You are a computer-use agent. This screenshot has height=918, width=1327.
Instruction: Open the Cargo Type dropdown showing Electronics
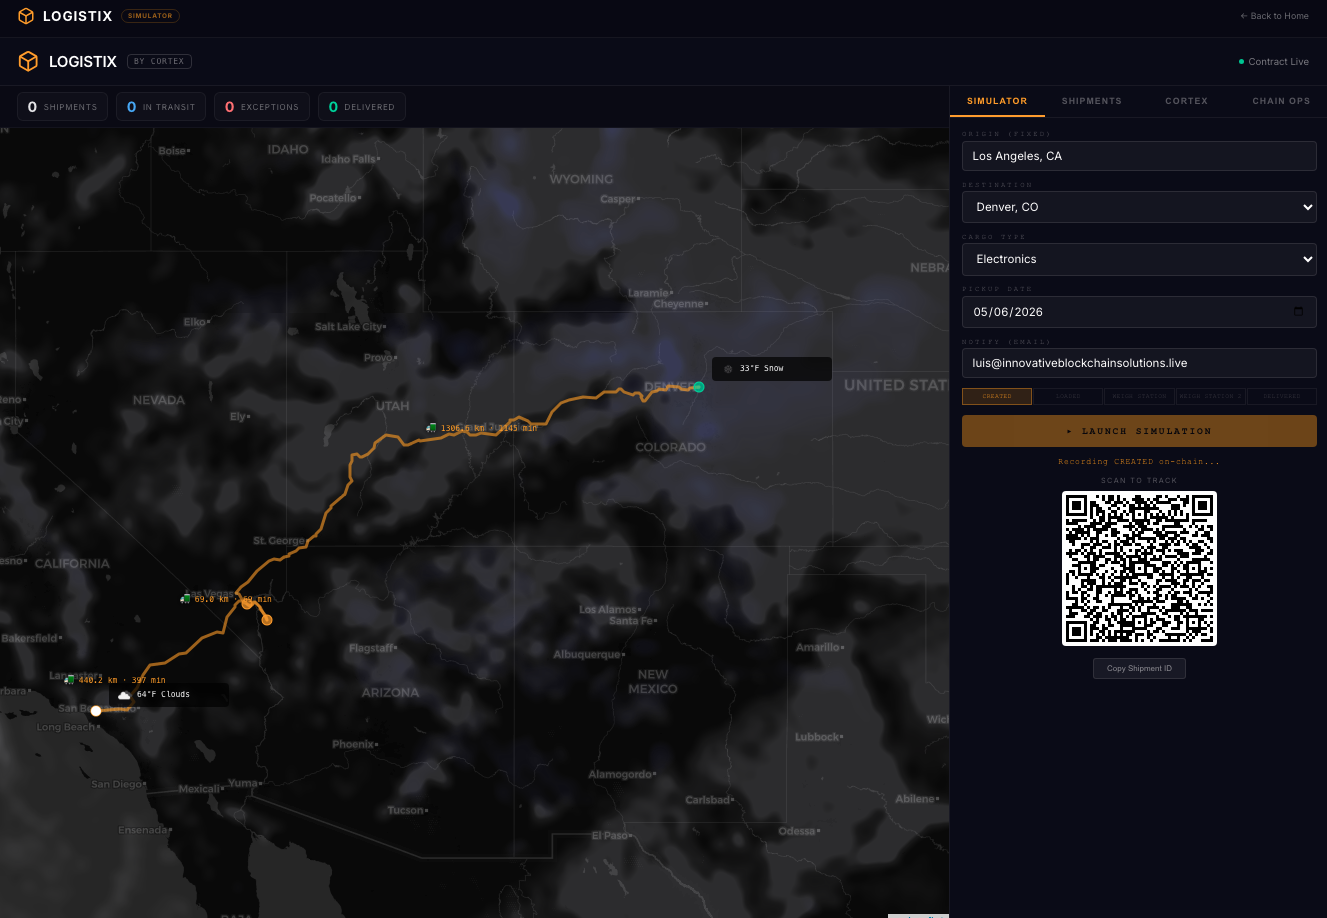click(1139, 259)
